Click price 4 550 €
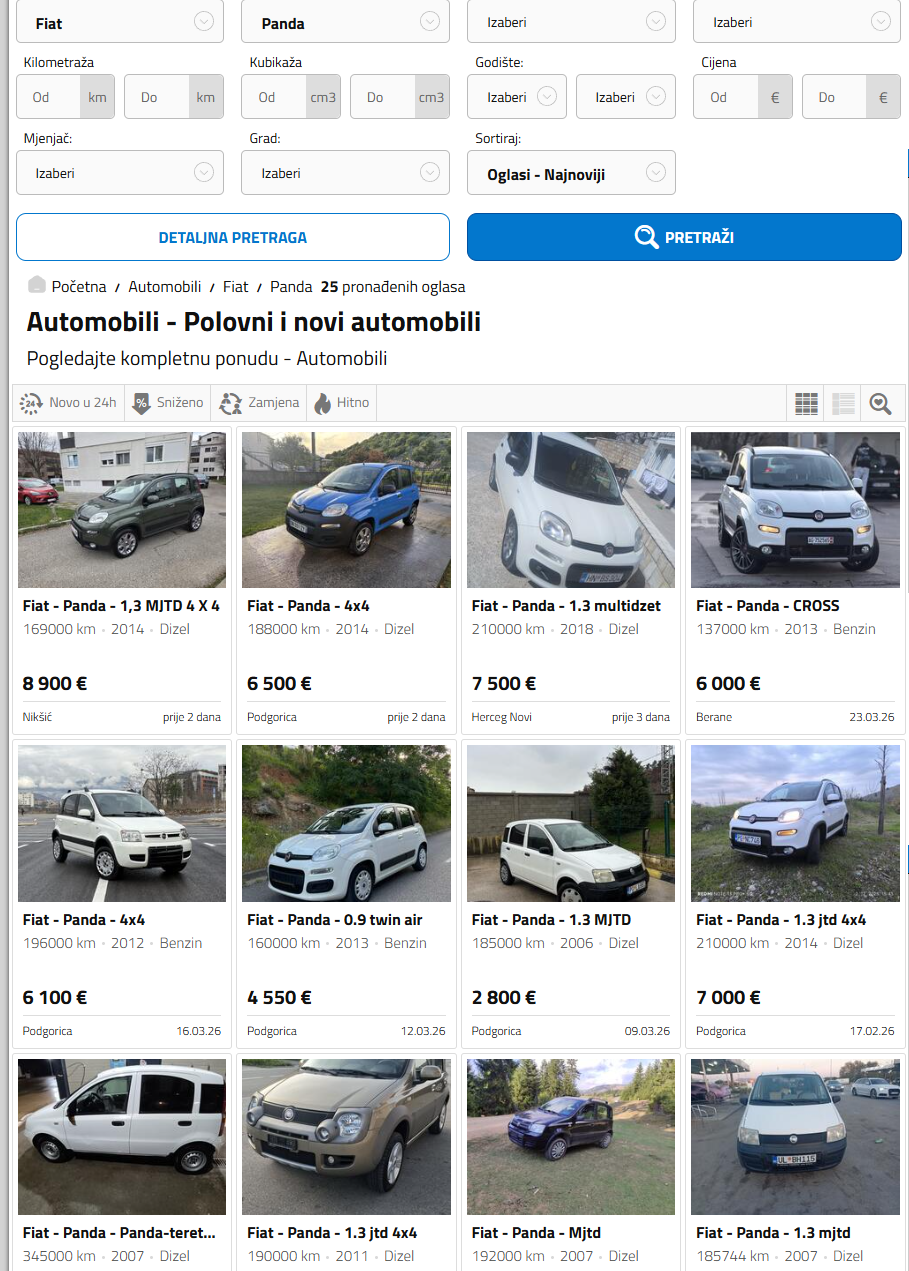909x1271 pixels. 279,998
